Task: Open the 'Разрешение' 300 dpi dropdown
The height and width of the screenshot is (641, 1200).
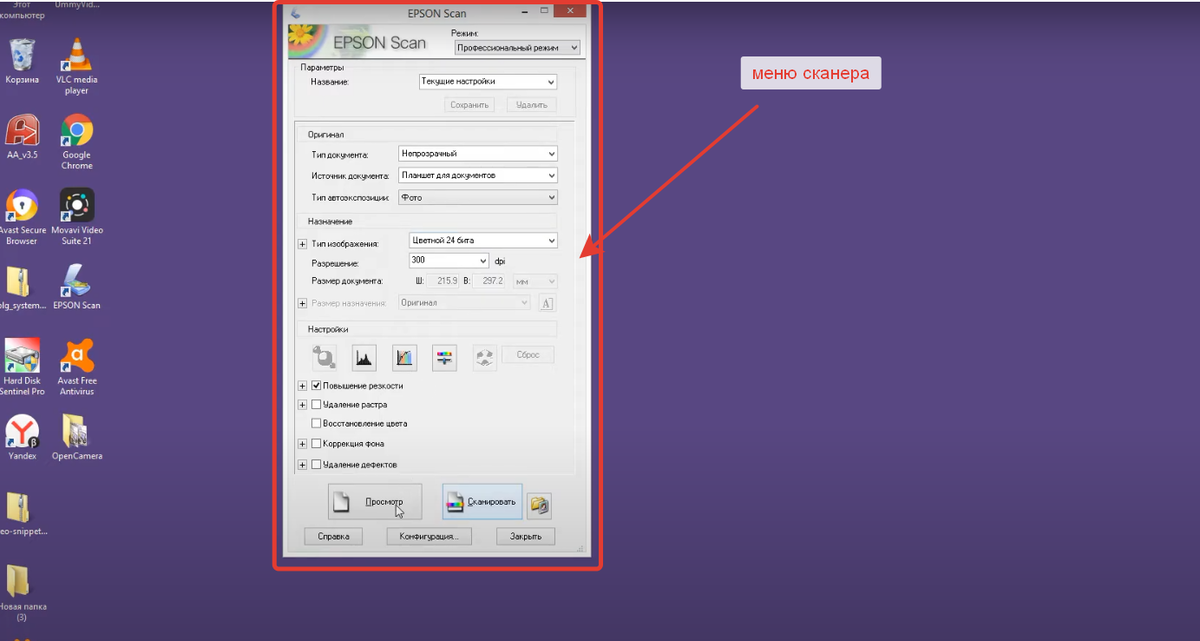Action: click(449, 261)
